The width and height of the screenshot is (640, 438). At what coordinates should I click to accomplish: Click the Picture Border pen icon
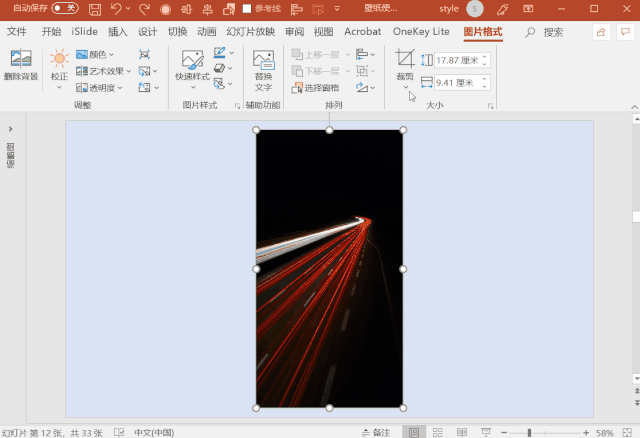point(220,52)
